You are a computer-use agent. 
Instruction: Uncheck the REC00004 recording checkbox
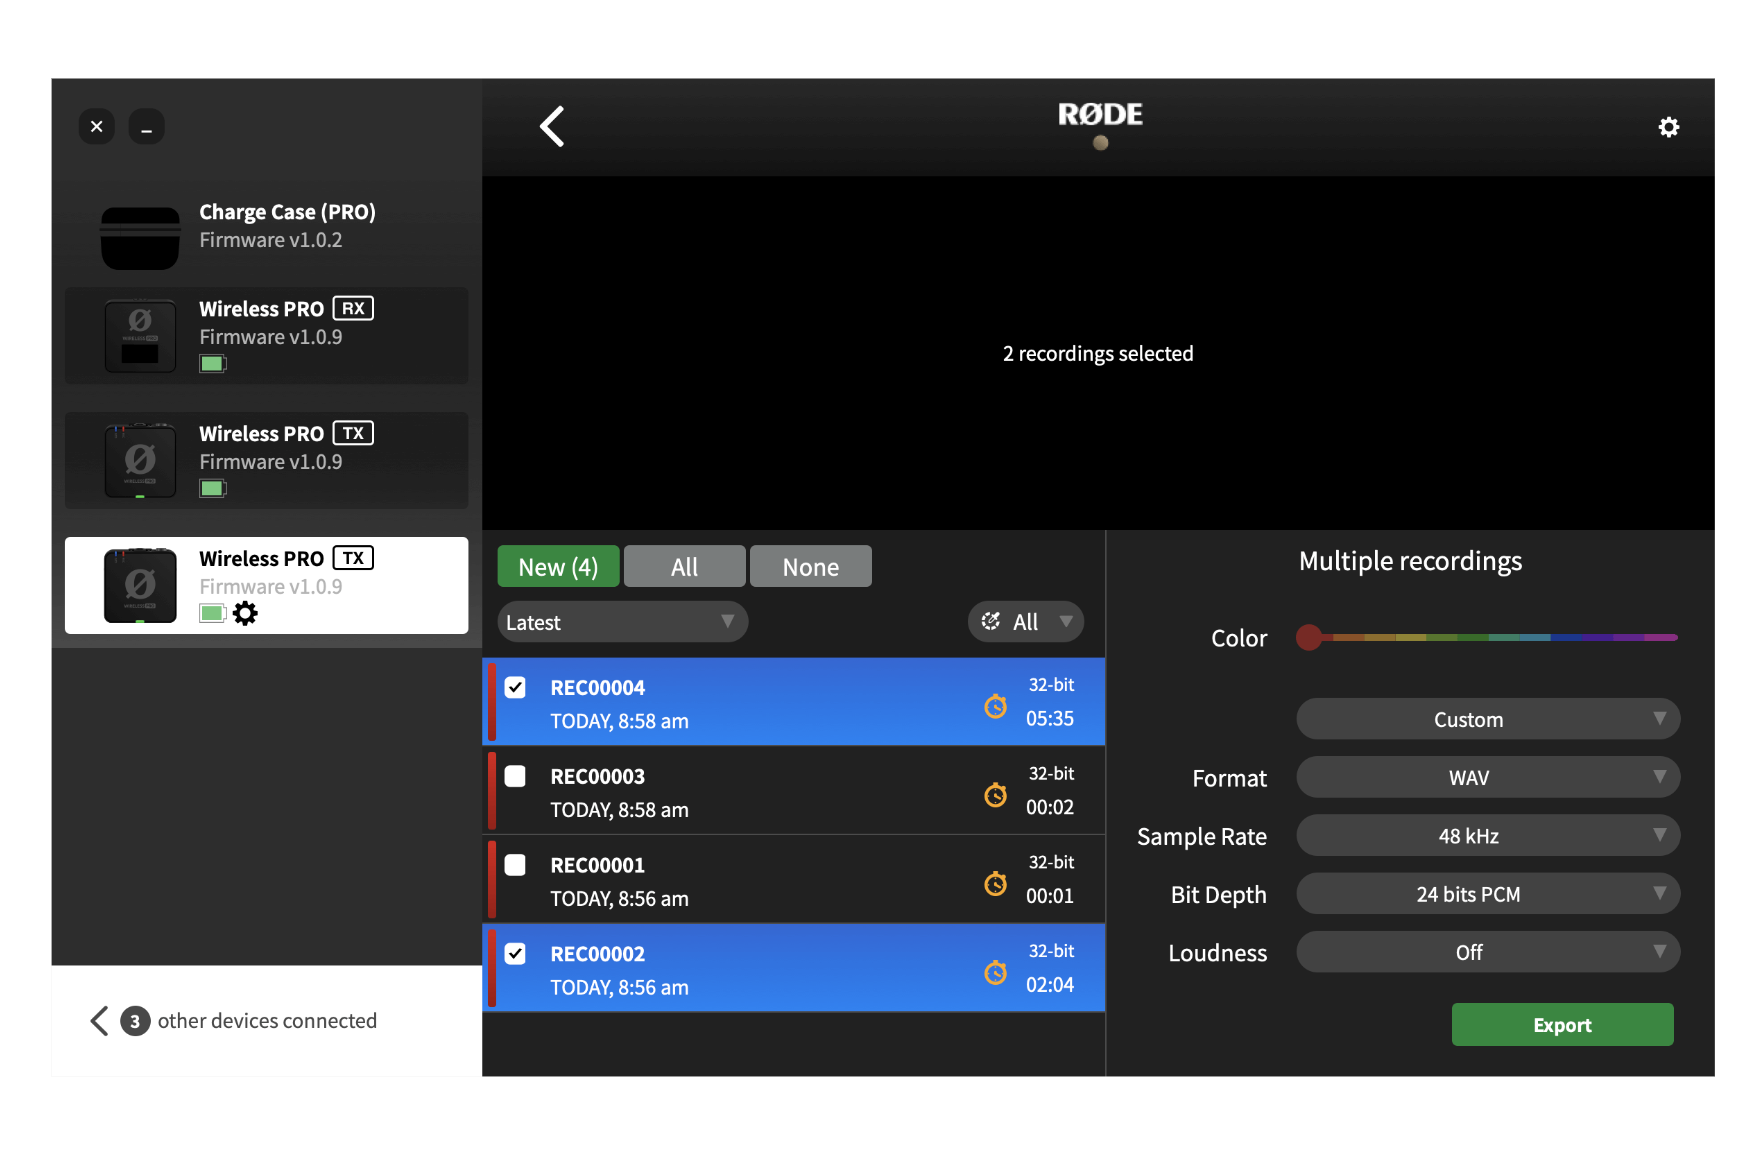click(515, 687)
